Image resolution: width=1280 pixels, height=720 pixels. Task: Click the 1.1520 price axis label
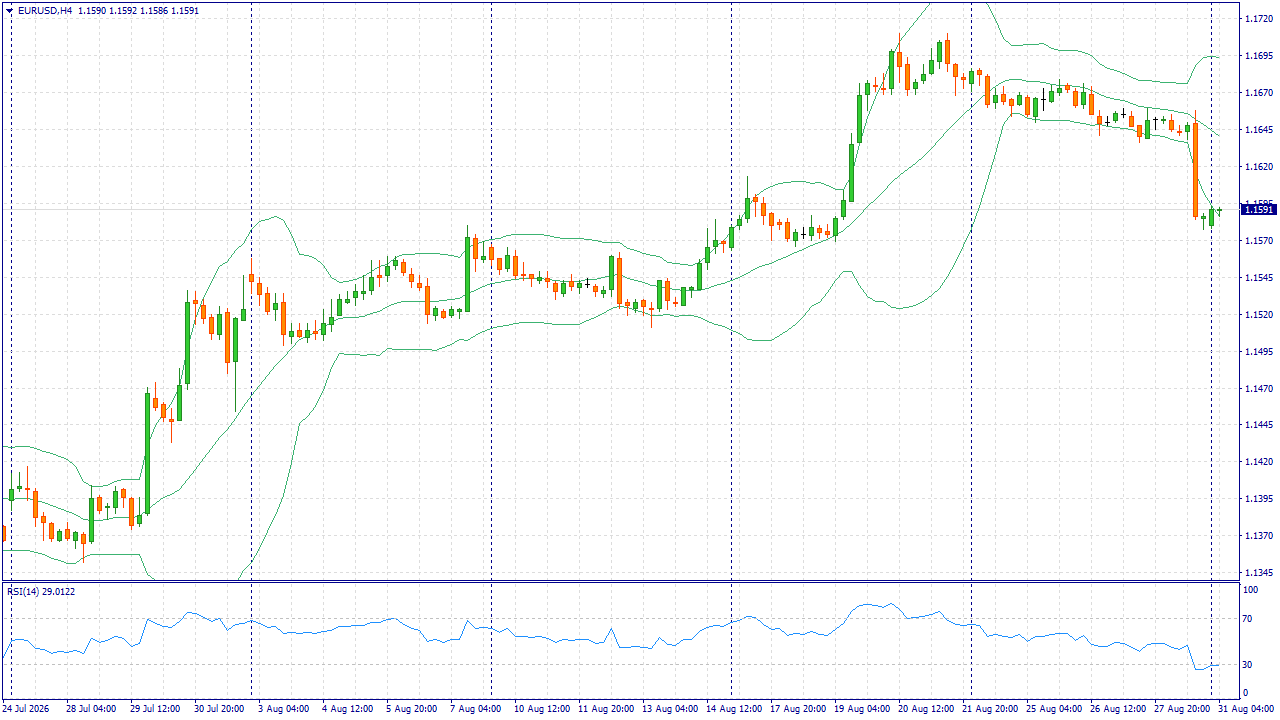(1258, 315)
